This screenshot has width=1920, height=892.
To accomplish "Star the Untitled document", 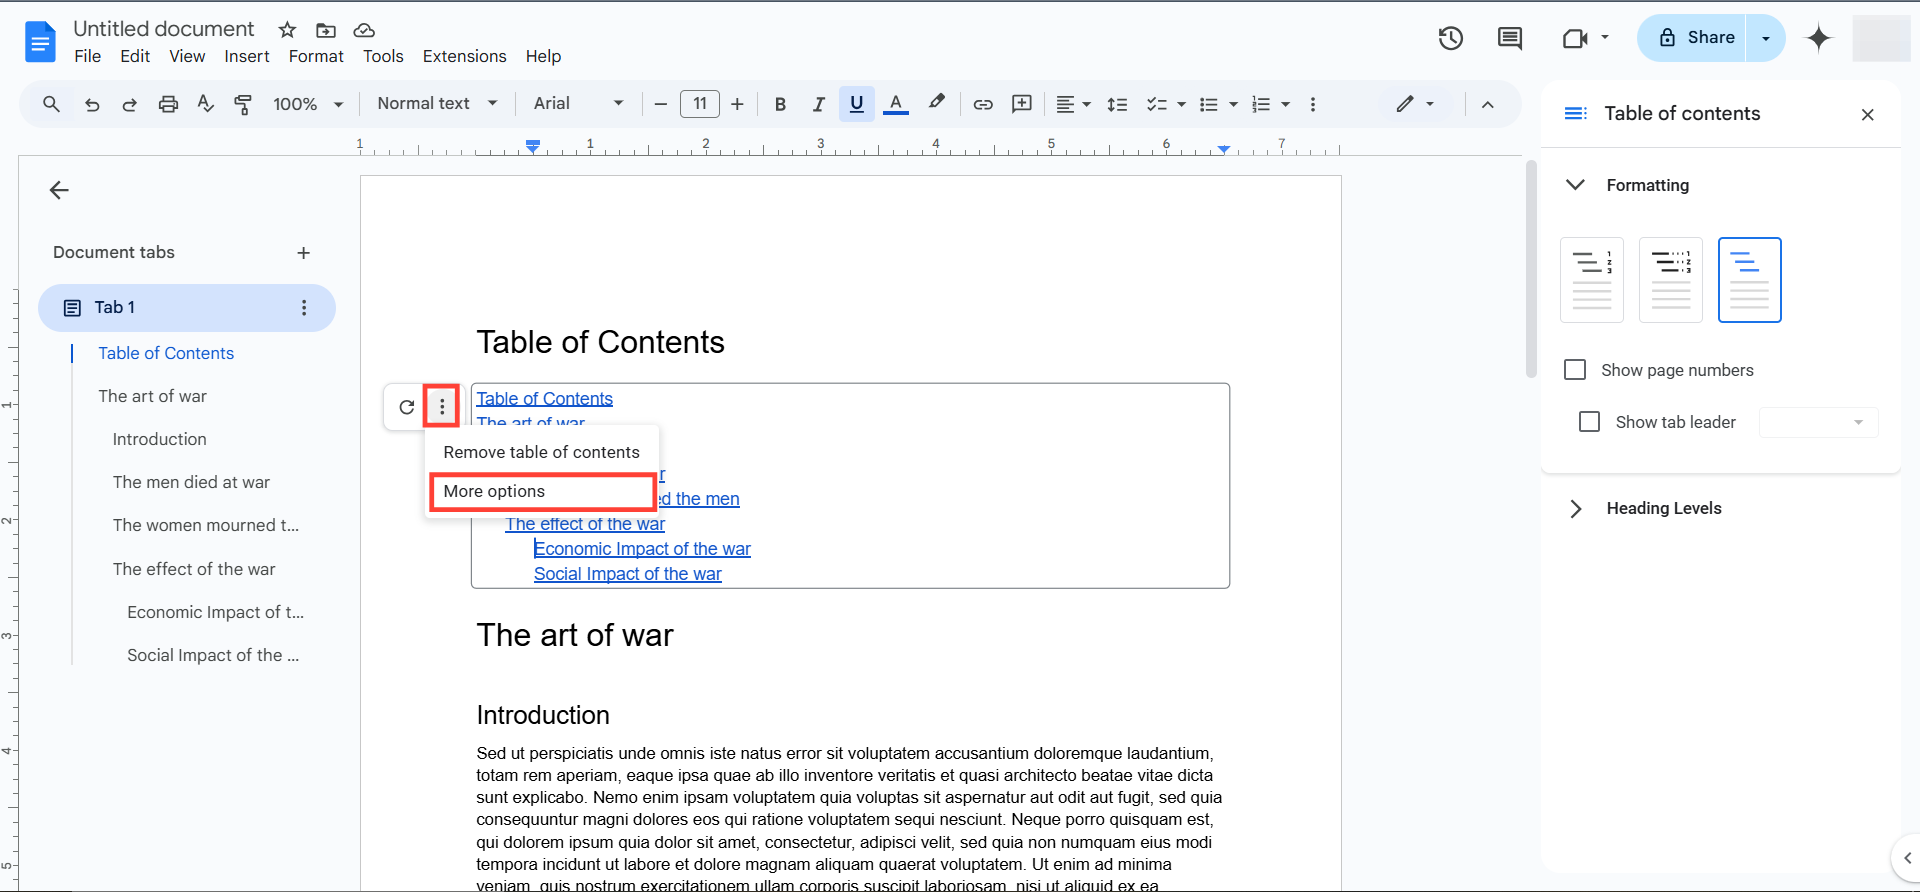I will tap(287, 30).
